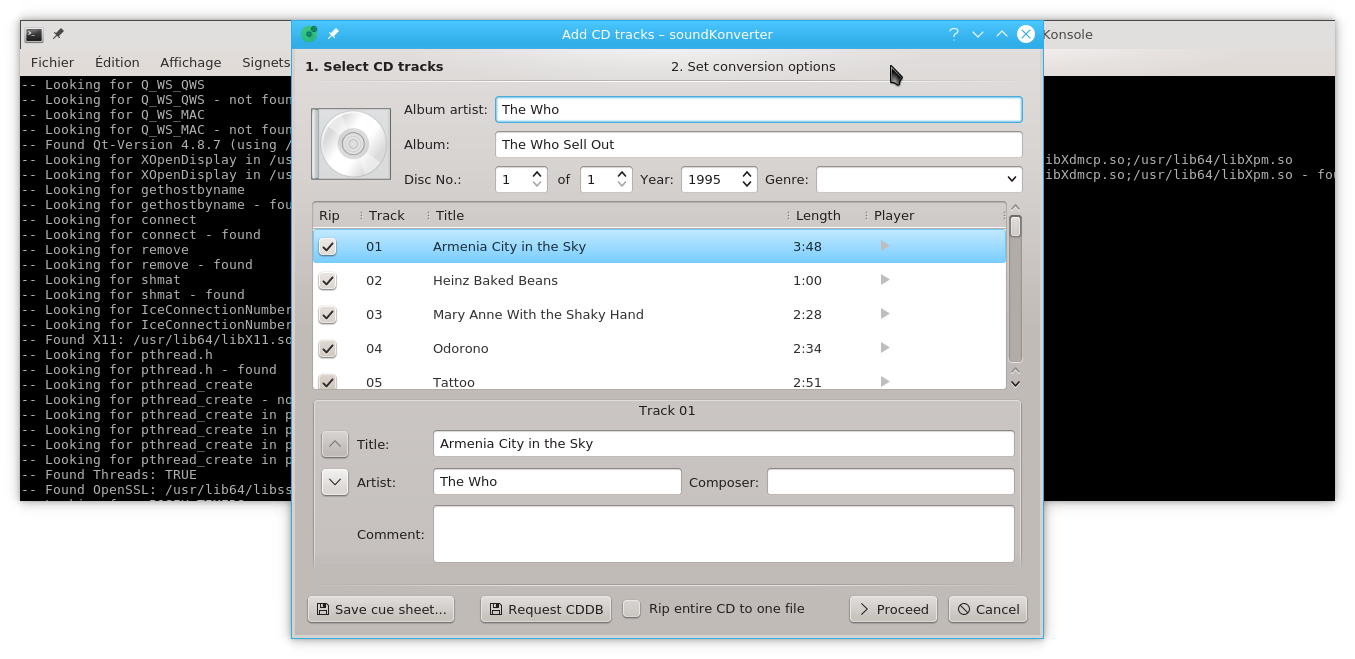This screenshot has height=659, width=1355.
Task: Decrease the Year value
Action: (x=747, y=185)
